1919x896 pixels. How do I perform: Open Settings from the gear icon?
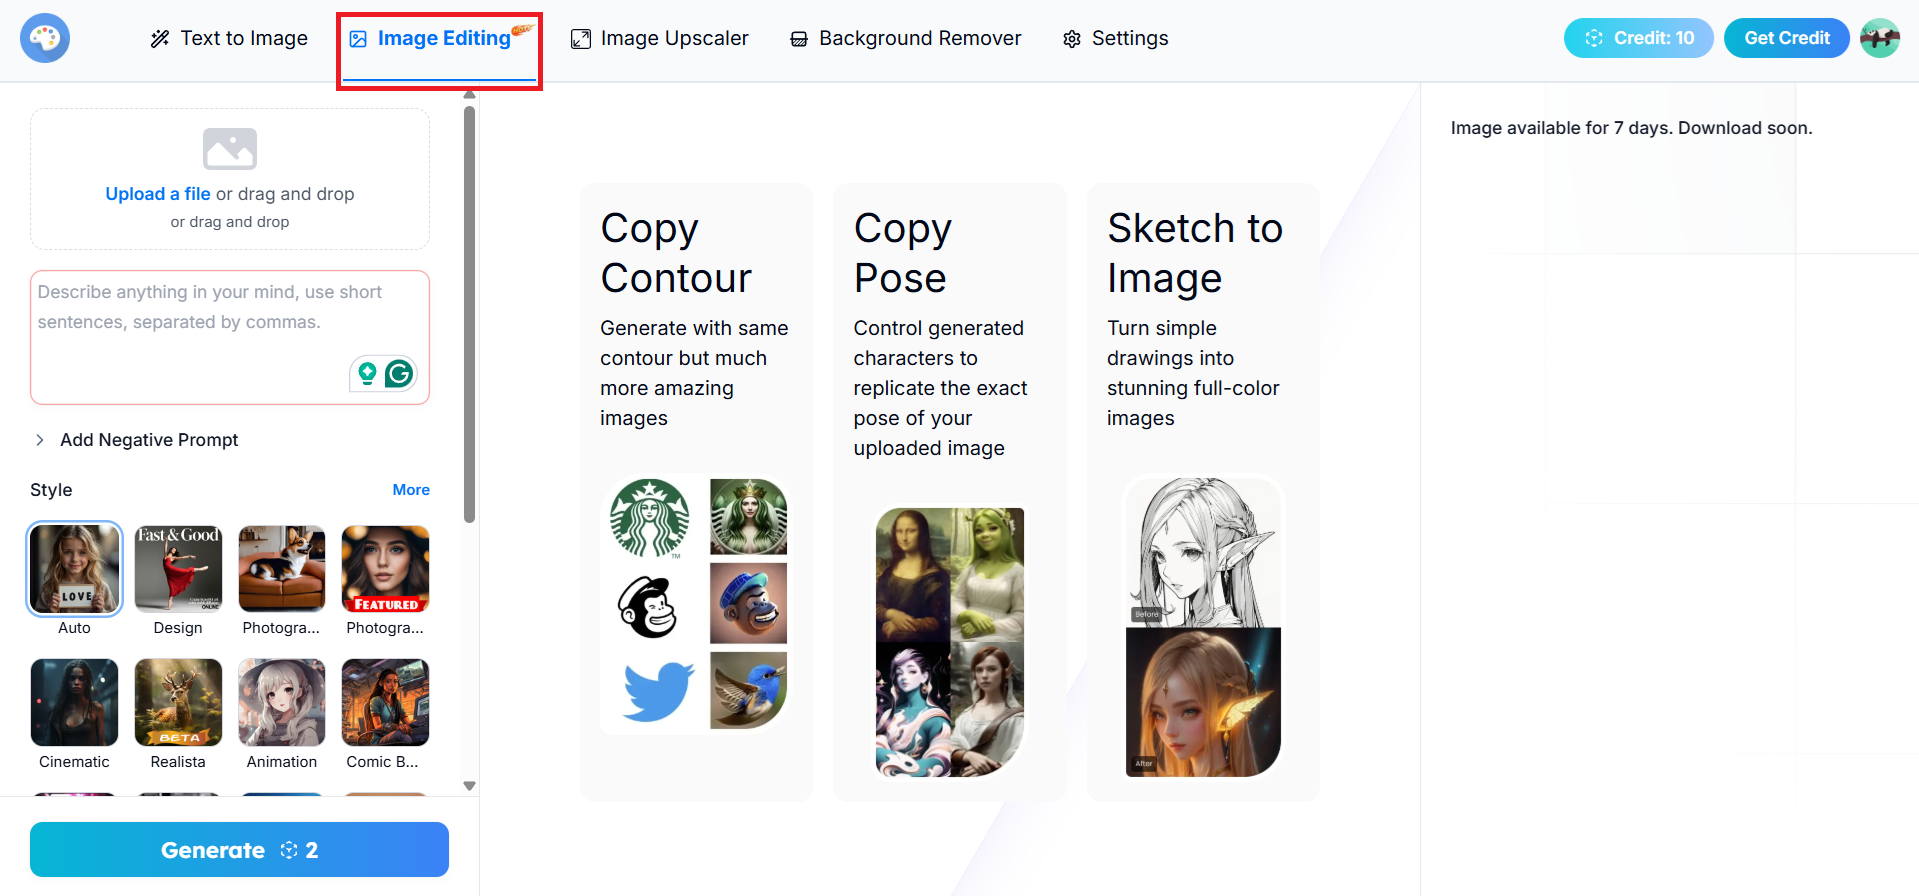(1072, 39)
